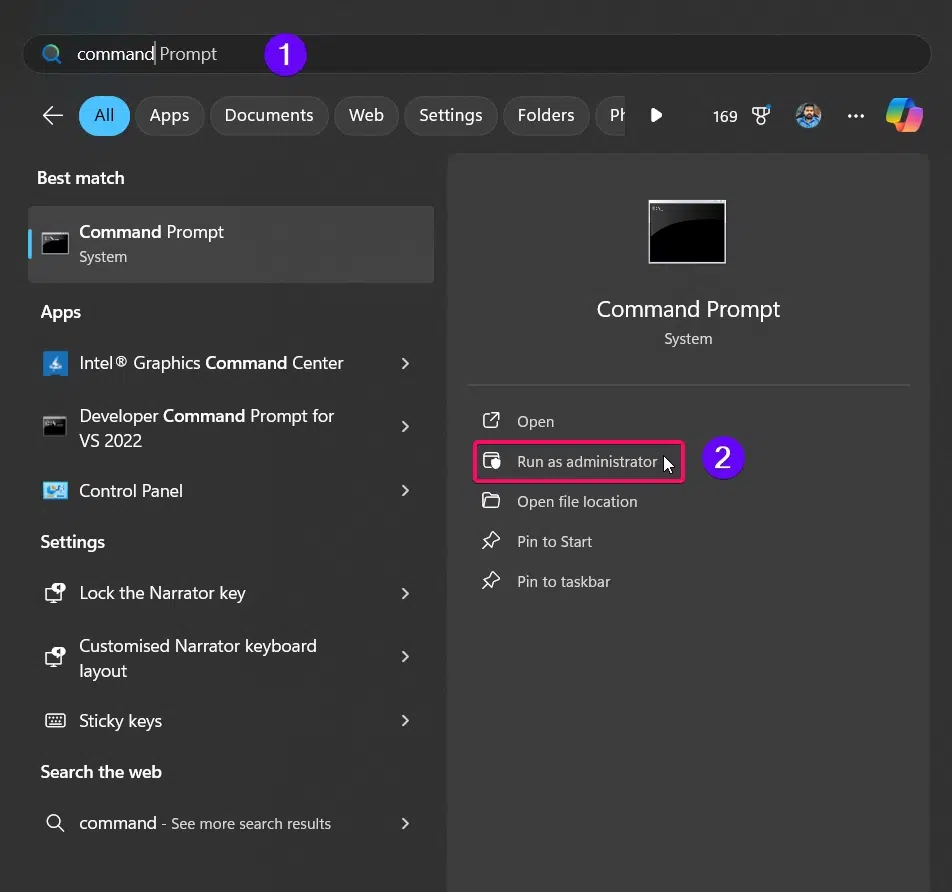Image resolution: width=952 pixels, height=892 pixels.
Task: Expand options for Intel Graphics Command Center
Action: (x=406, y=363)
